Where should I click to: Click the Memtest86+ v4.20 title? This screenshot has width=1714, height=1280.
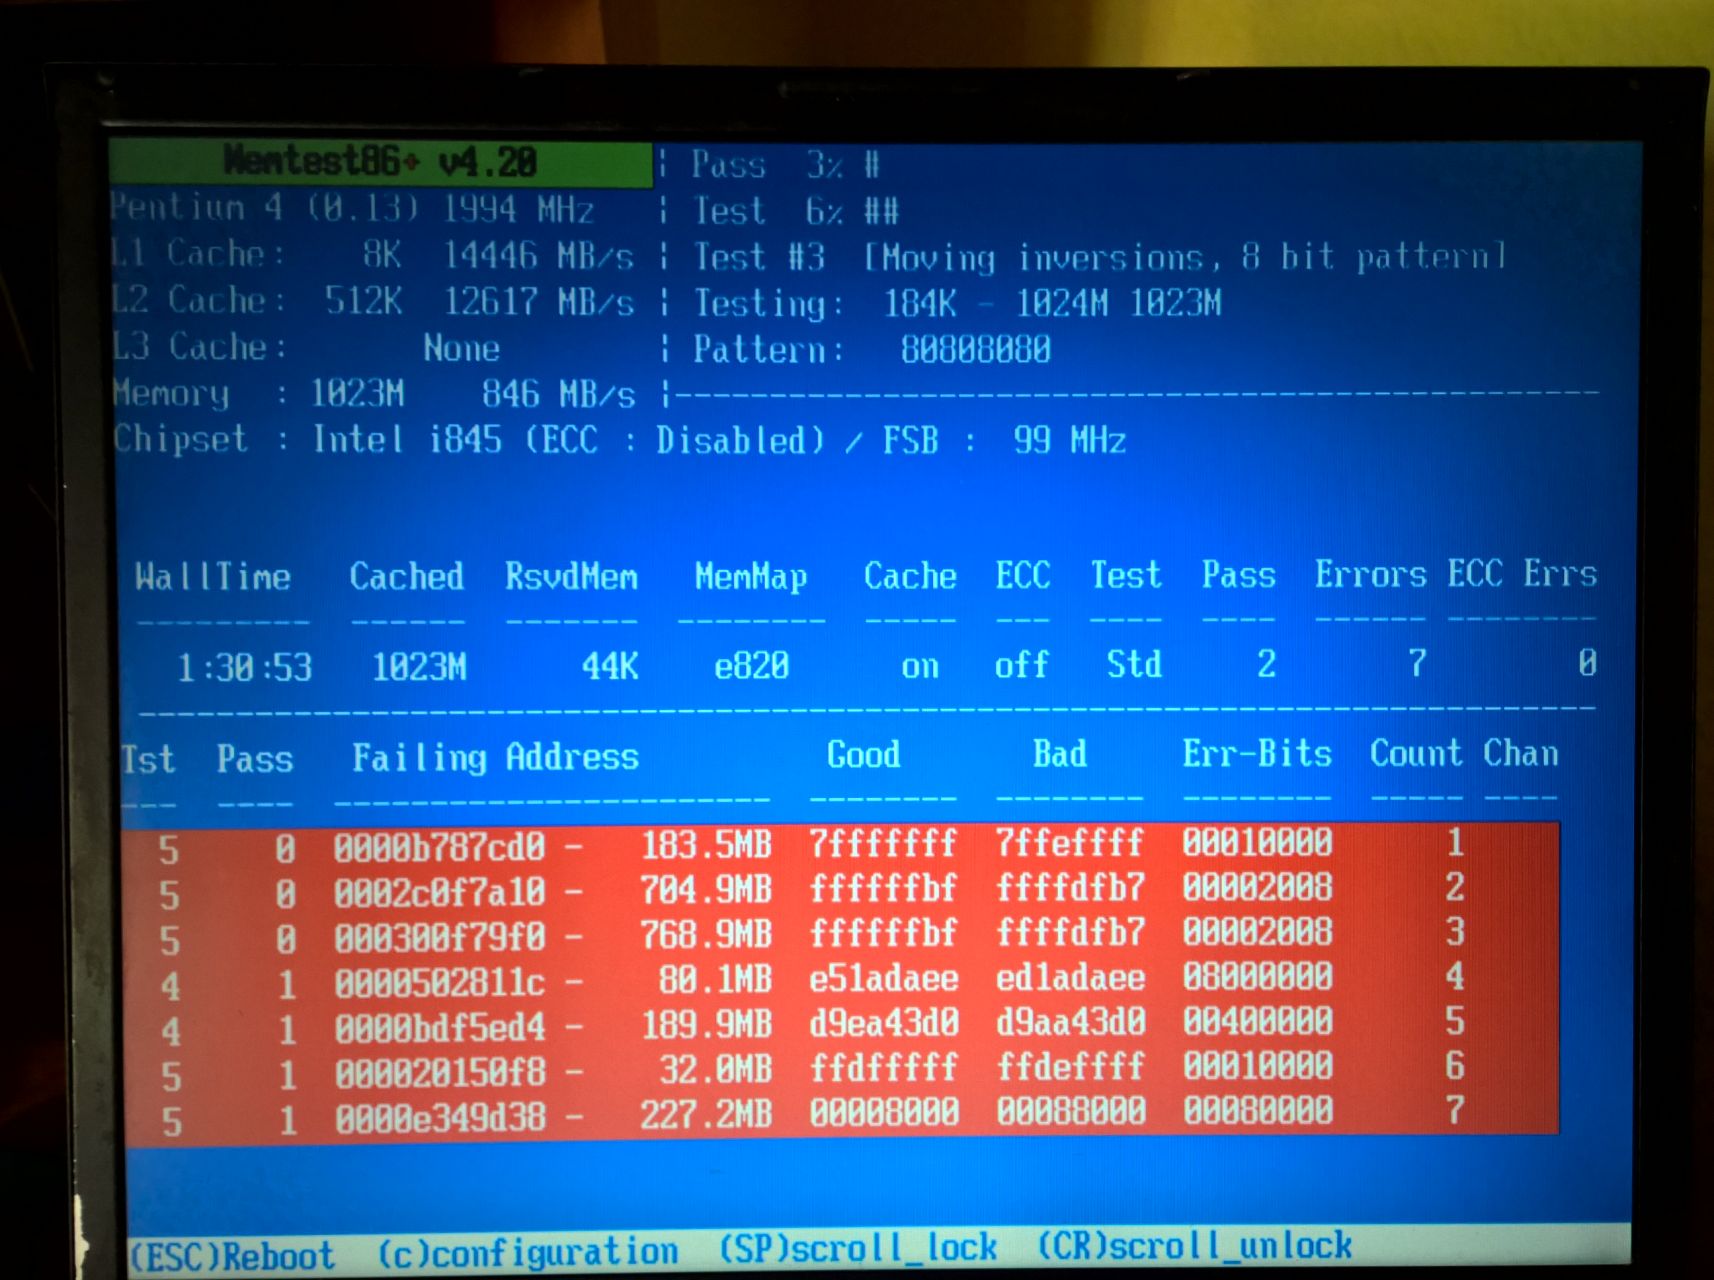click(x=380, y=161)
